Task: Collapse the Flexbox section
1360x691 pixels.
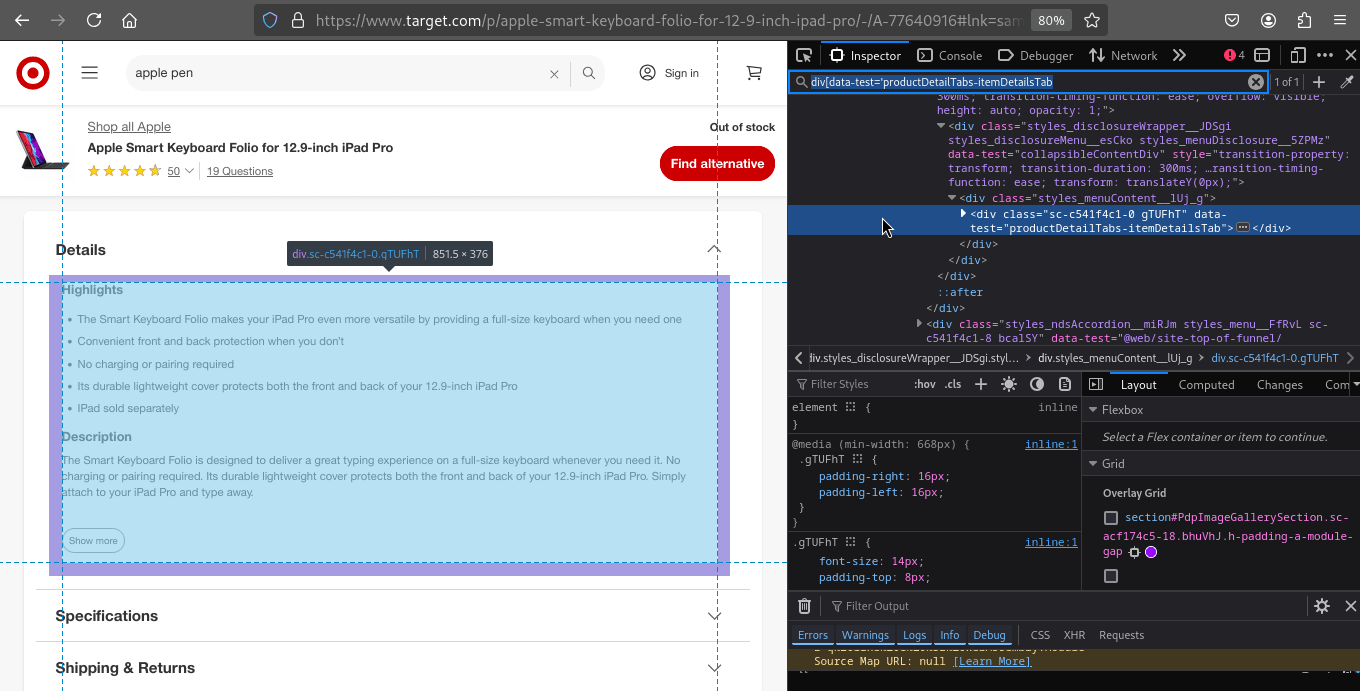Action: coord(1093,410)
